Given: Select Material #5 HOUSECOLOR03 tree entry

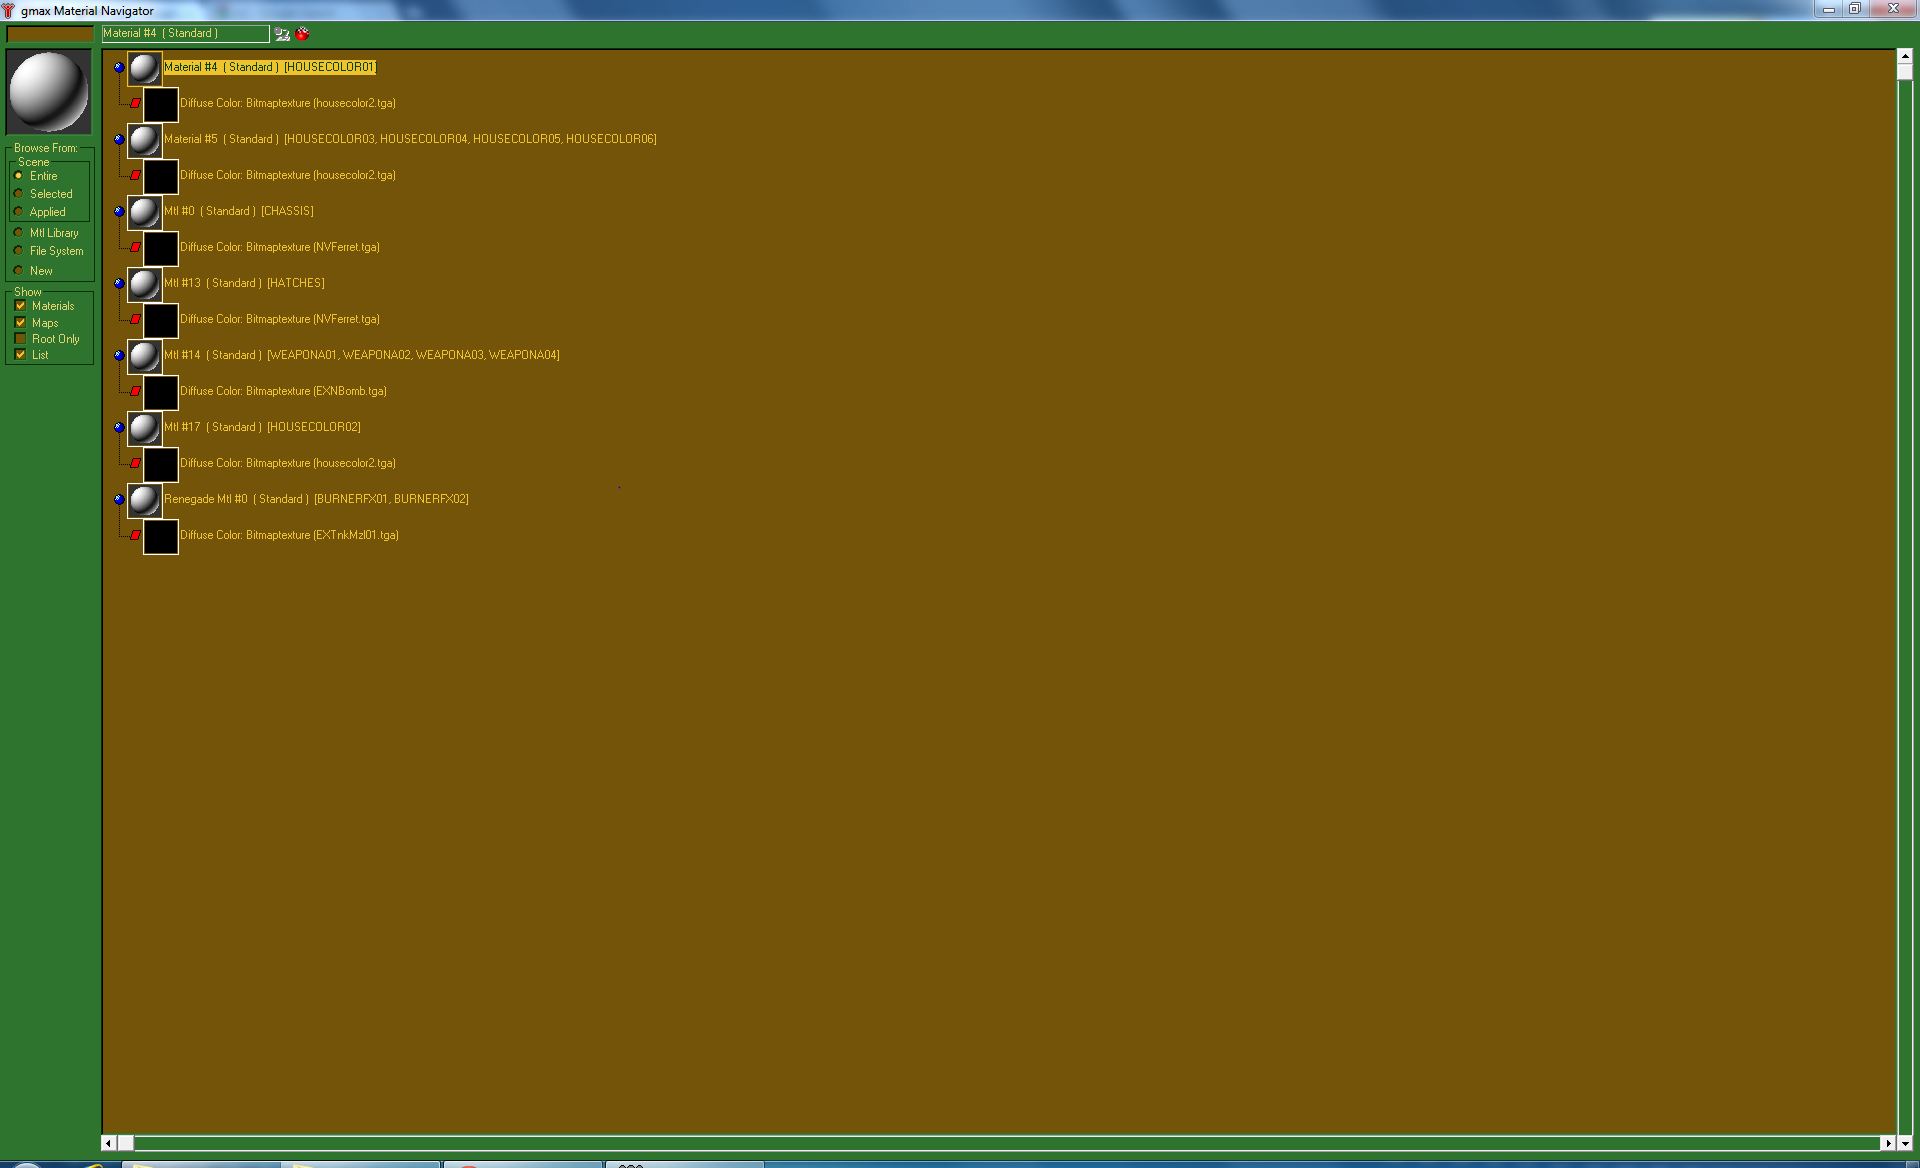Looking at the screenshot, I should pyautogui.click(x=410, y=139).
